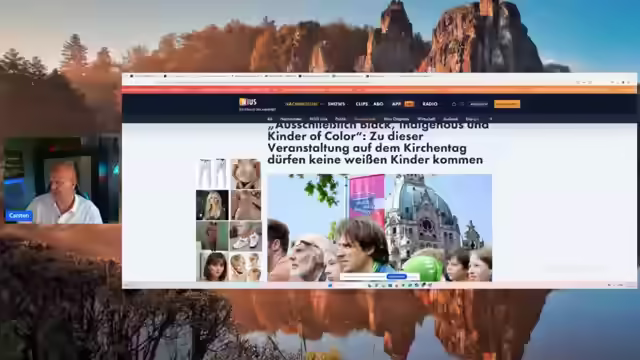
Task: Select the Politik category tab
Action: (340, 119)
